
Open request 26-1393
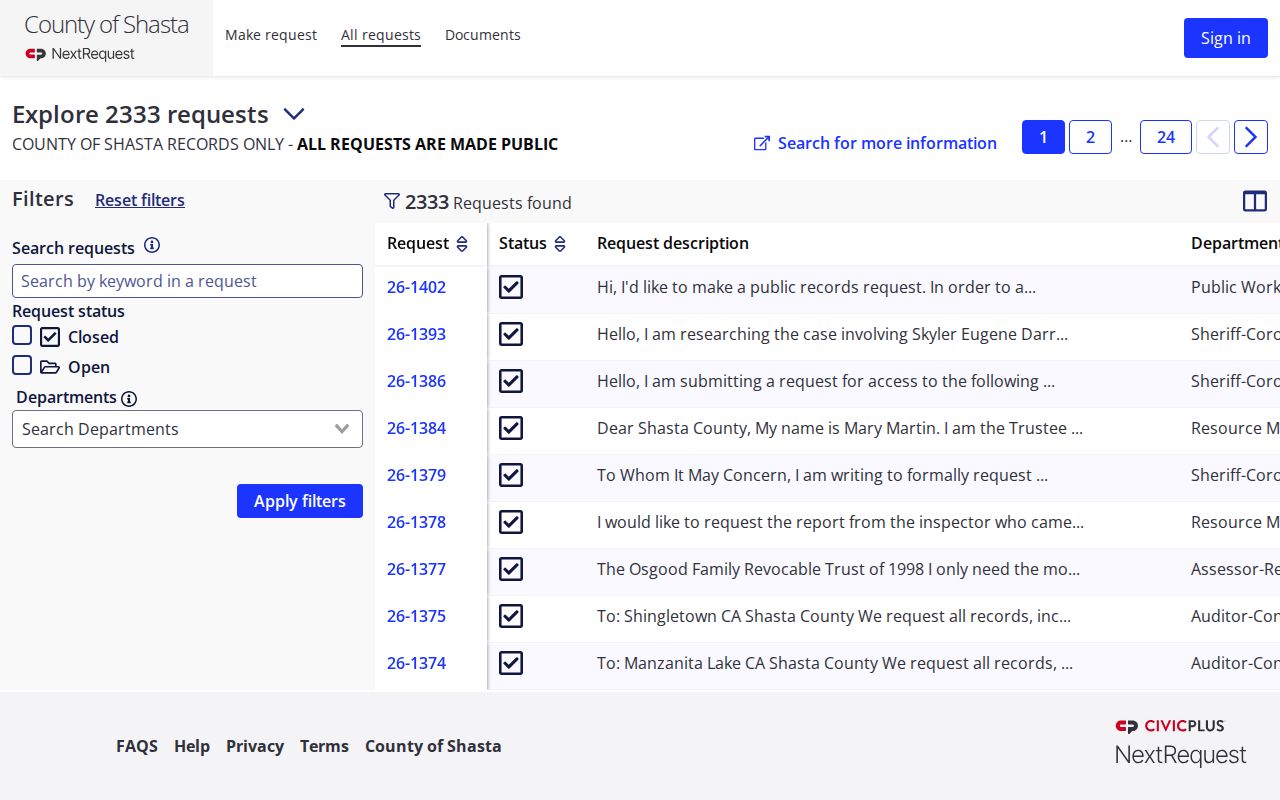pyautogui.click(x=416, y=334)
